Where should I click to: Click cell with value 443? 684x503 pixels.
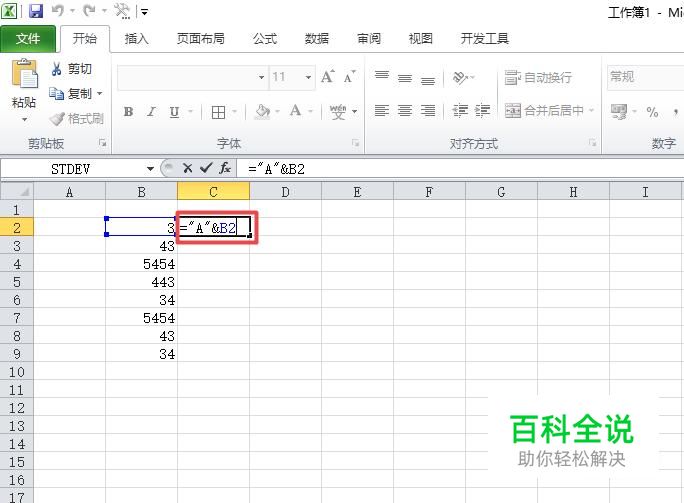click(x=141, y=282)
